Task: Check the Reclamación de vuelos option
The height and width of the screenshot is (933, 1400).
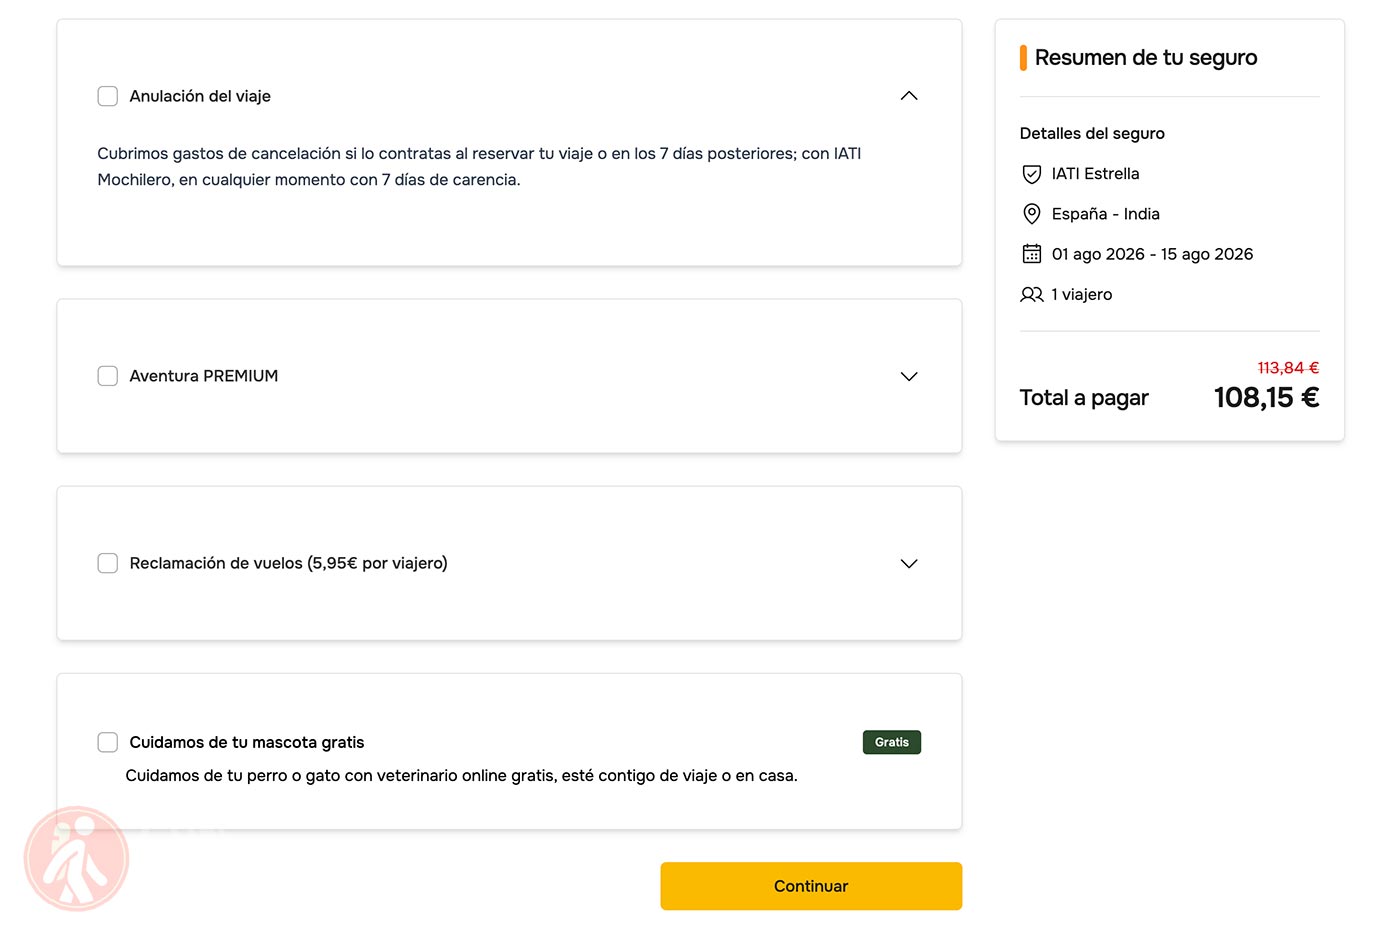Action: click(x=108, y=563)
